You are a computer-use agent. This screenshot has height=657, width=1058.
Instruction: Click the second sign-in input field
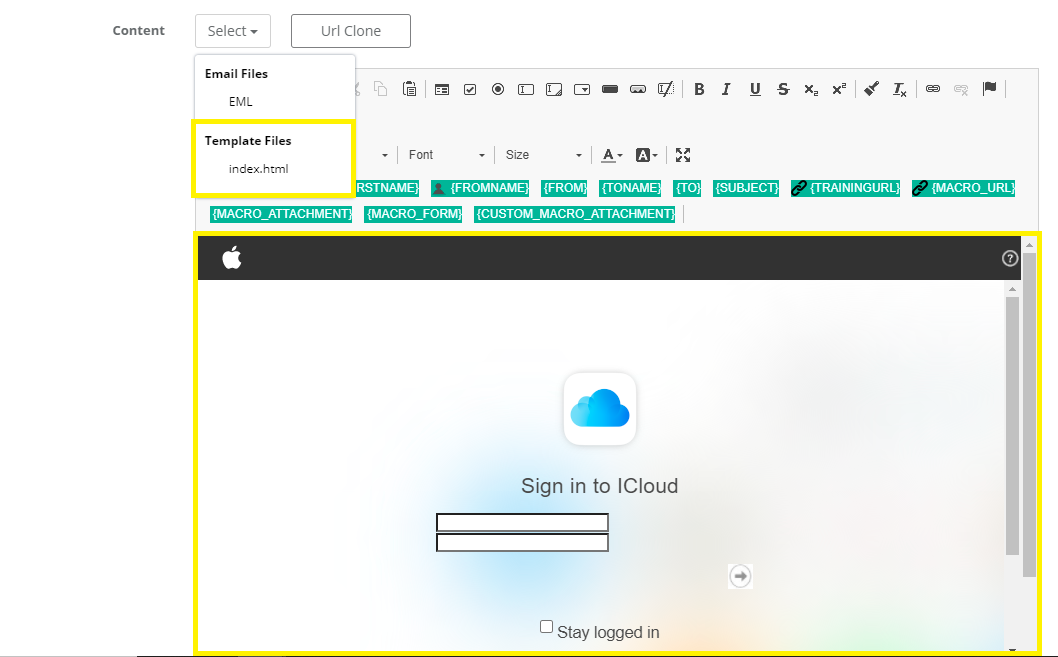(x=522, y=542)
